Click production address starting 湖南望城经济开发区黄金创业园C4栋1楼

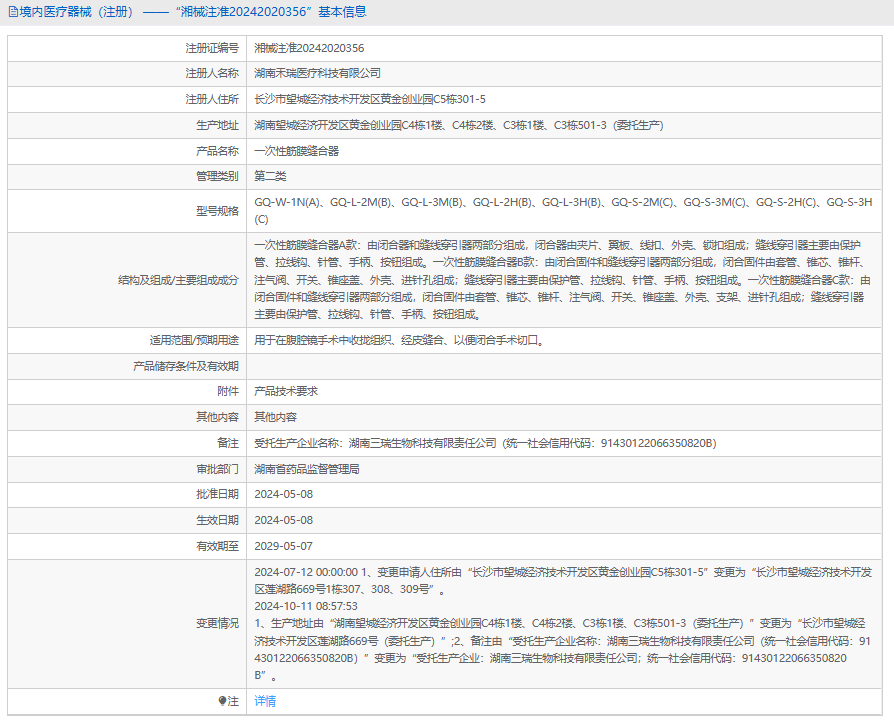tap(459, 125)
